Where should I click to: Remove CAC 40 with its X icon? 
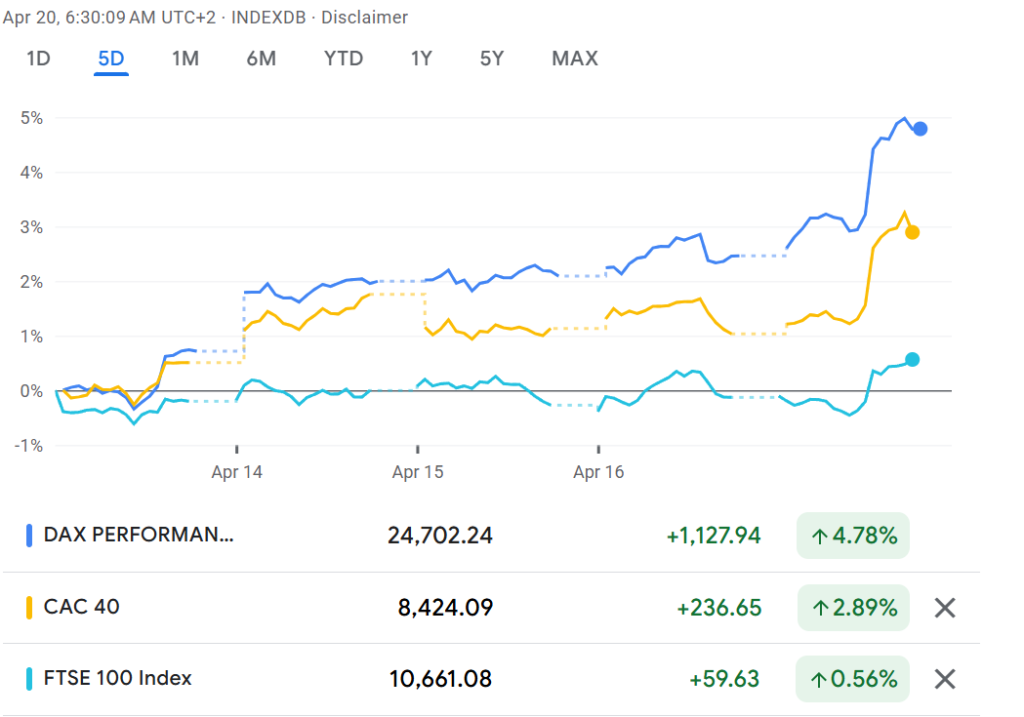pos(945,607)
